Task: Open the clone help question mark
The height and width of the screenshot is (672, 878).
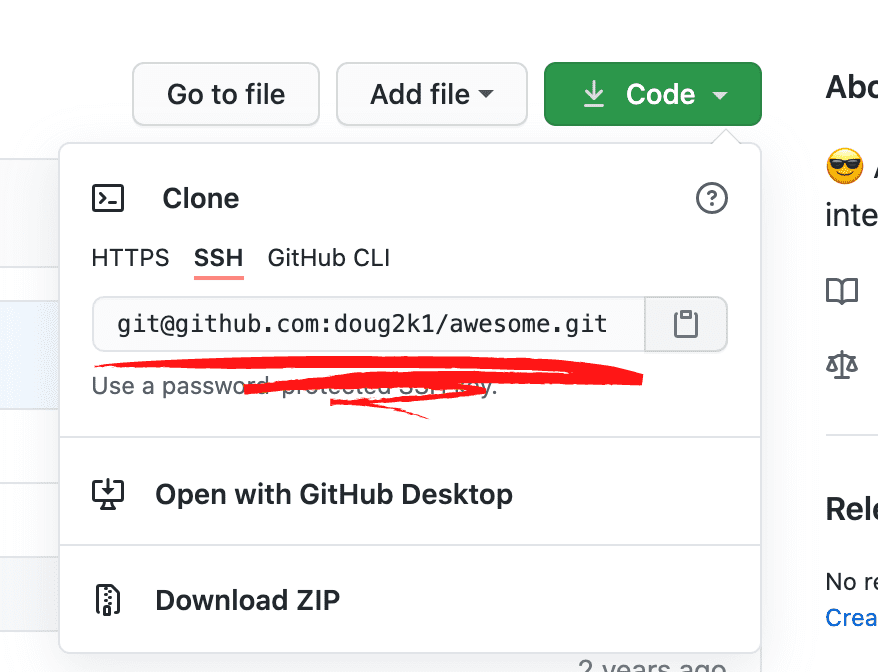Action: pos(711,199)
